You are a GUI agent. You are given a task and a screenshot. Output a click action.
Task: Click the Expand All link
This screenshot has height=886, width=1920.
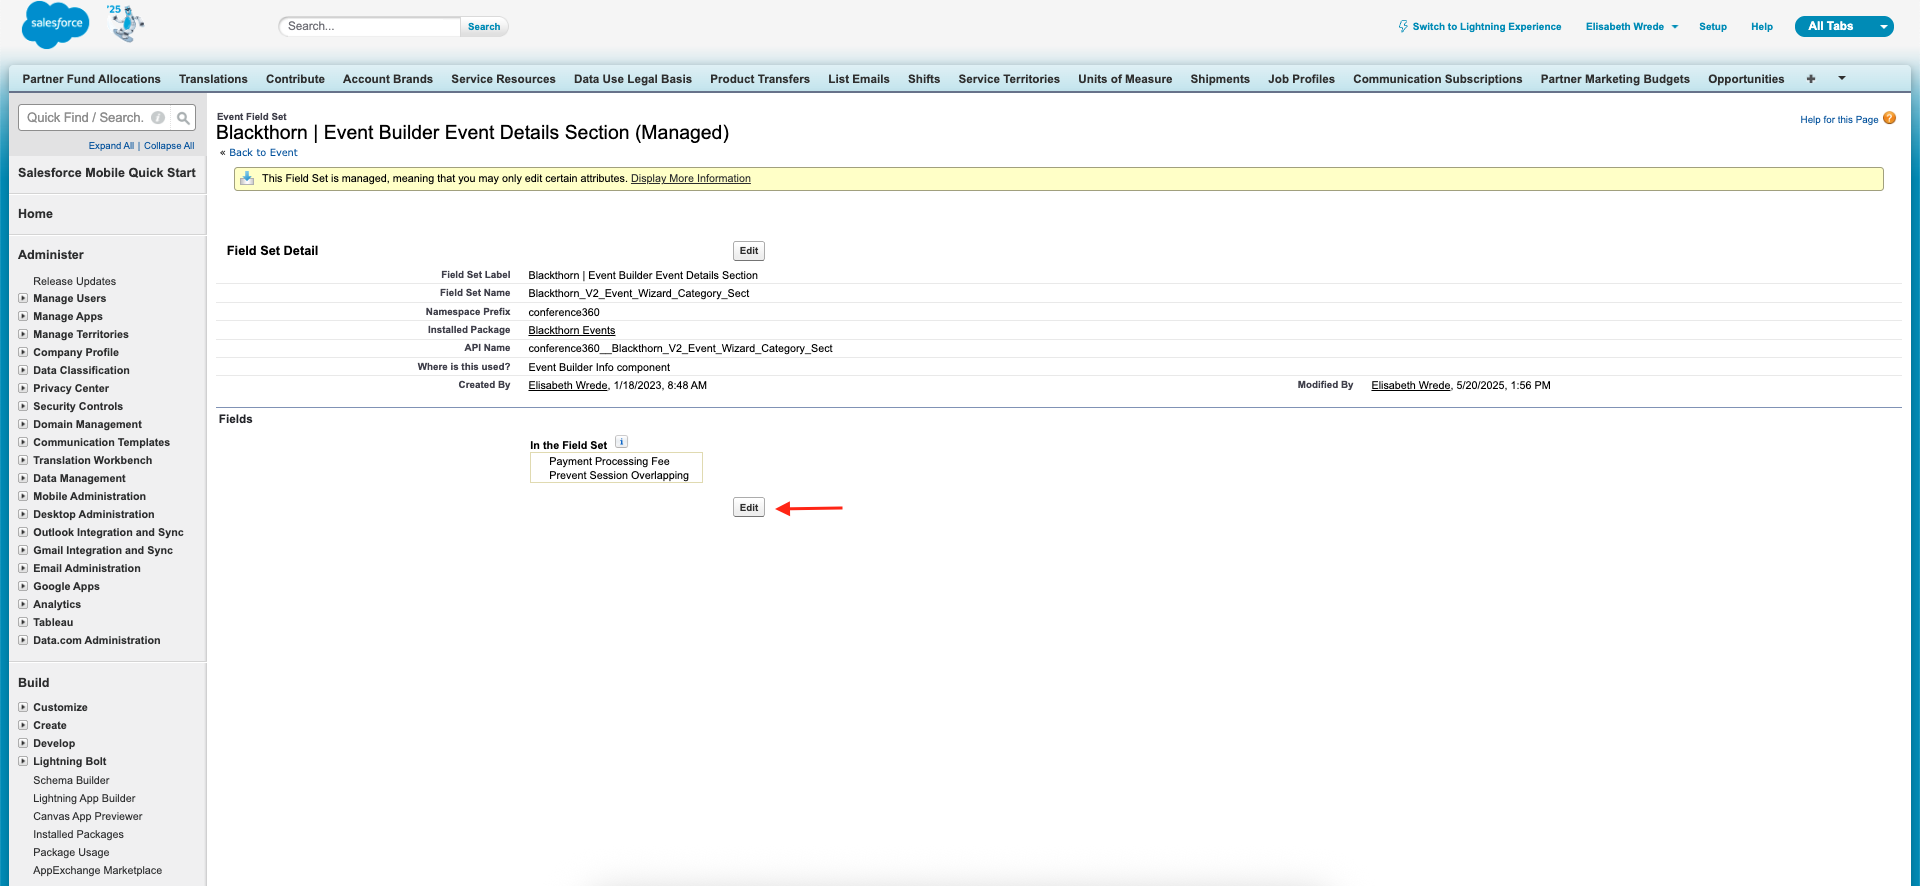click(x=111, y=146)
